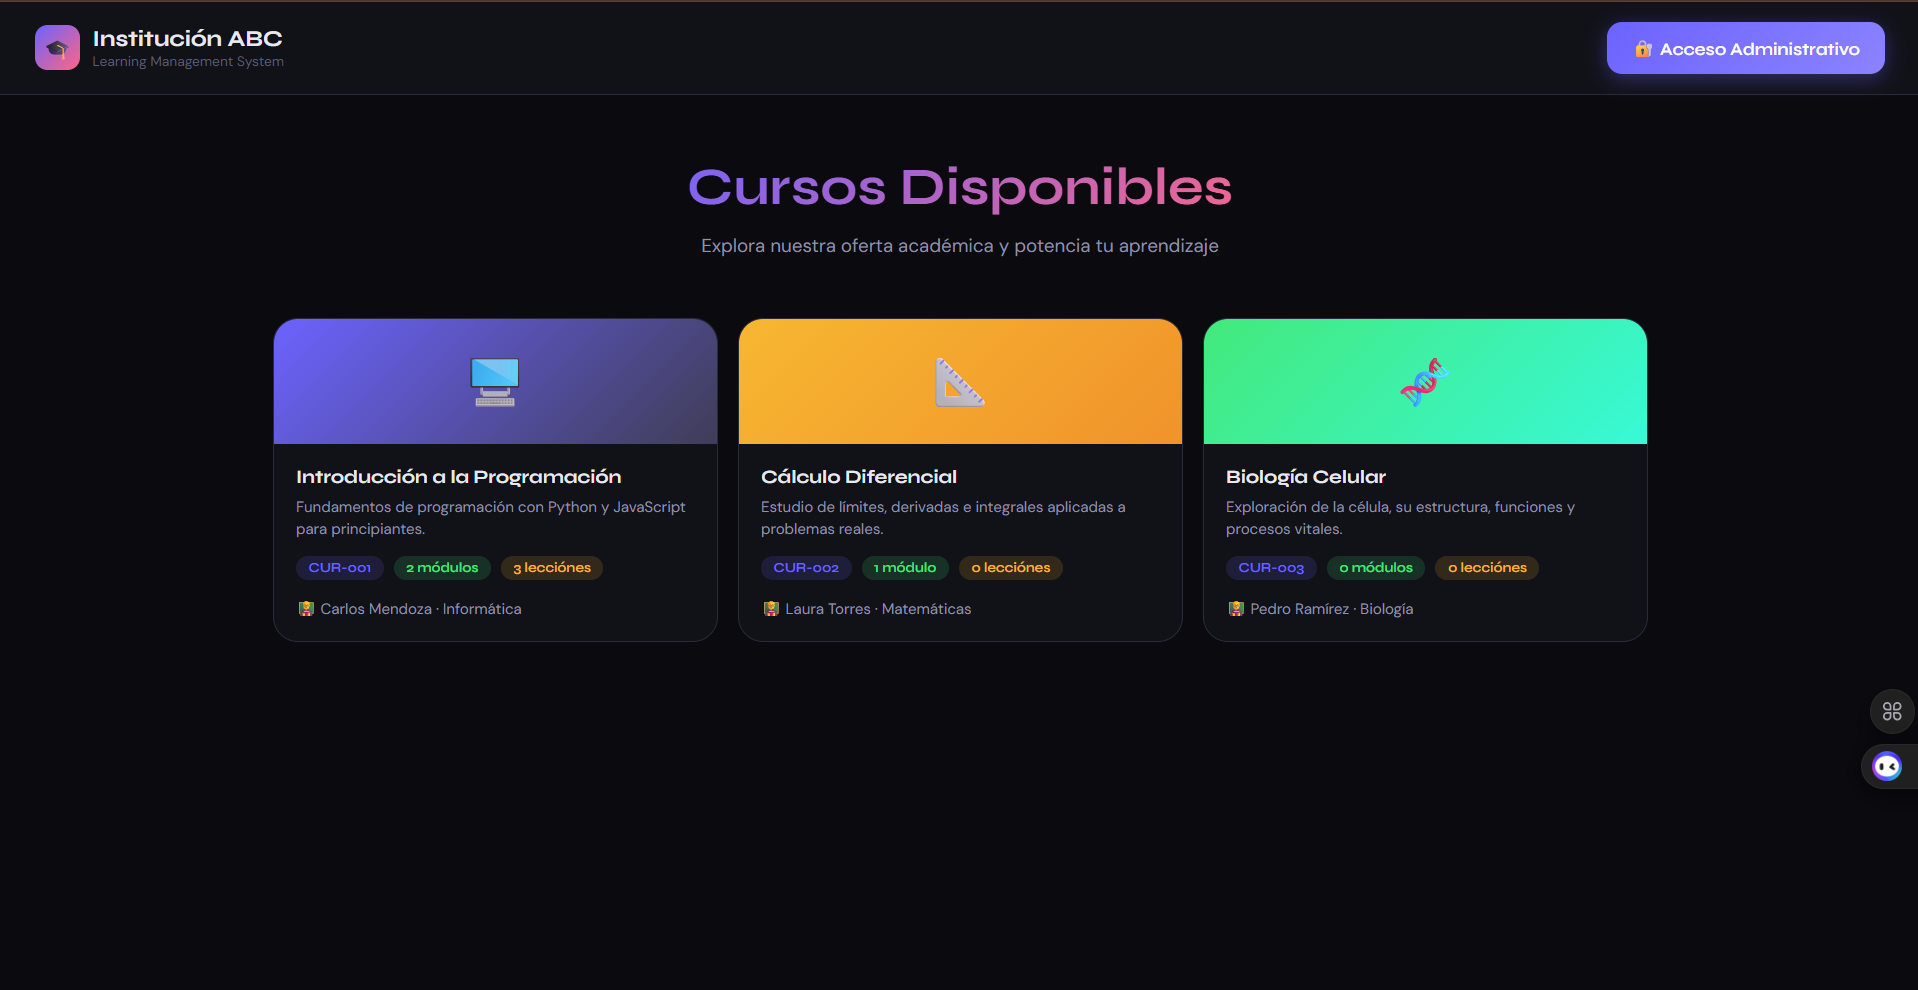The width and height of the screenshot is (1918, 990).
Task: Click orange banner of Cálculo card
Action: pos(960,381)
